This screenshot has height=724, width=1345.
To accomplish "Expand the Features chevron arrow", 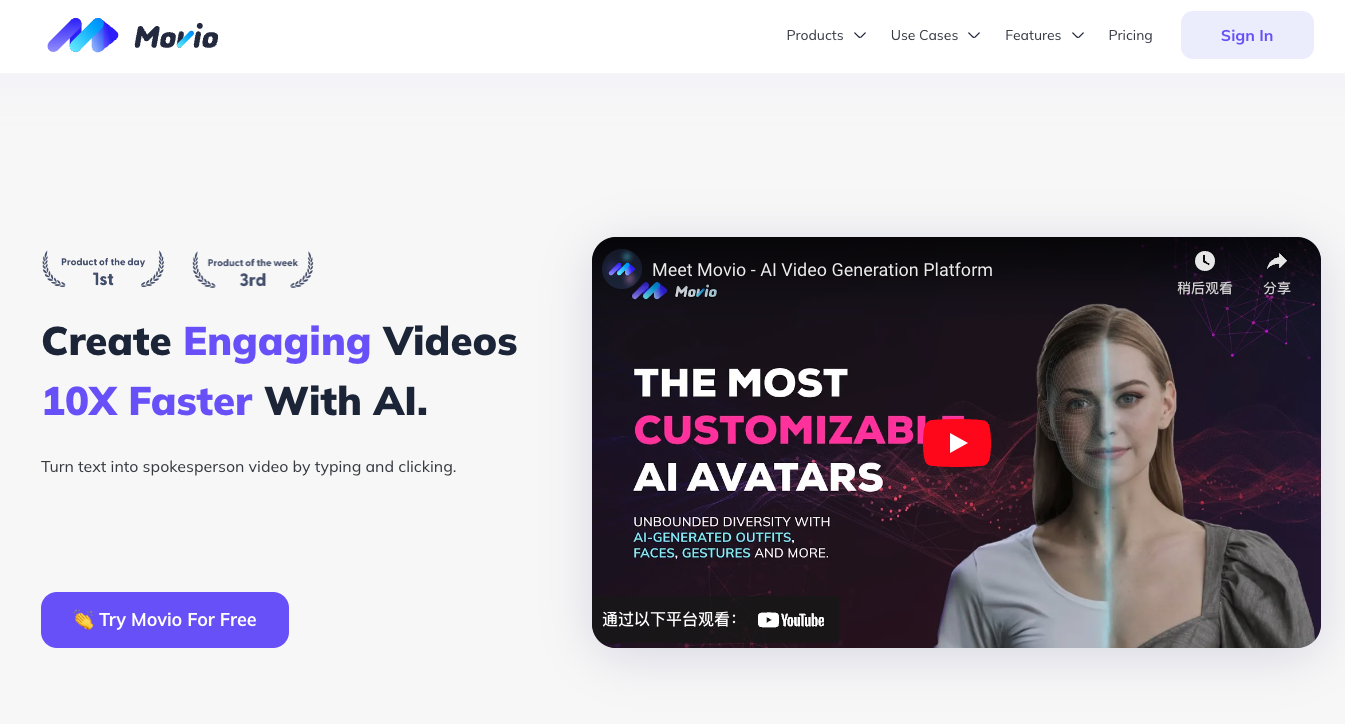I will click(x=1078, y=36).
